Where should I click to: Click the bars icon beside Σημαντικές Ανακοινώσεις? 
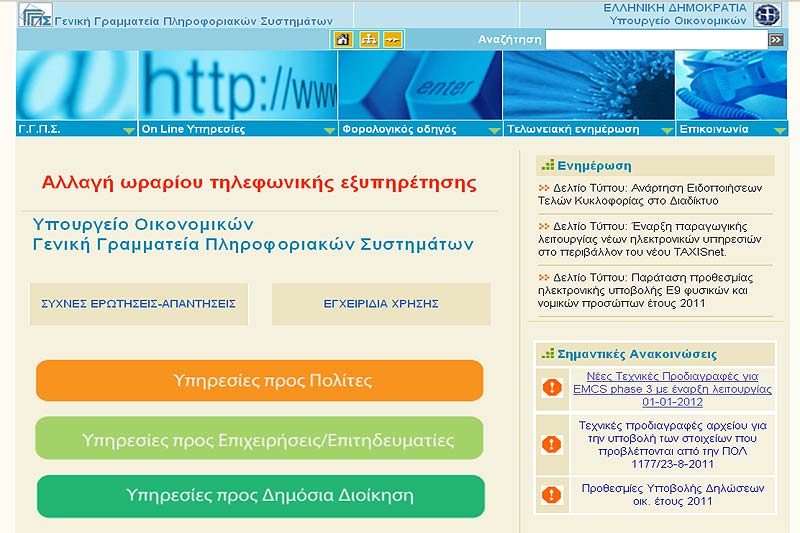pos(547,353)
